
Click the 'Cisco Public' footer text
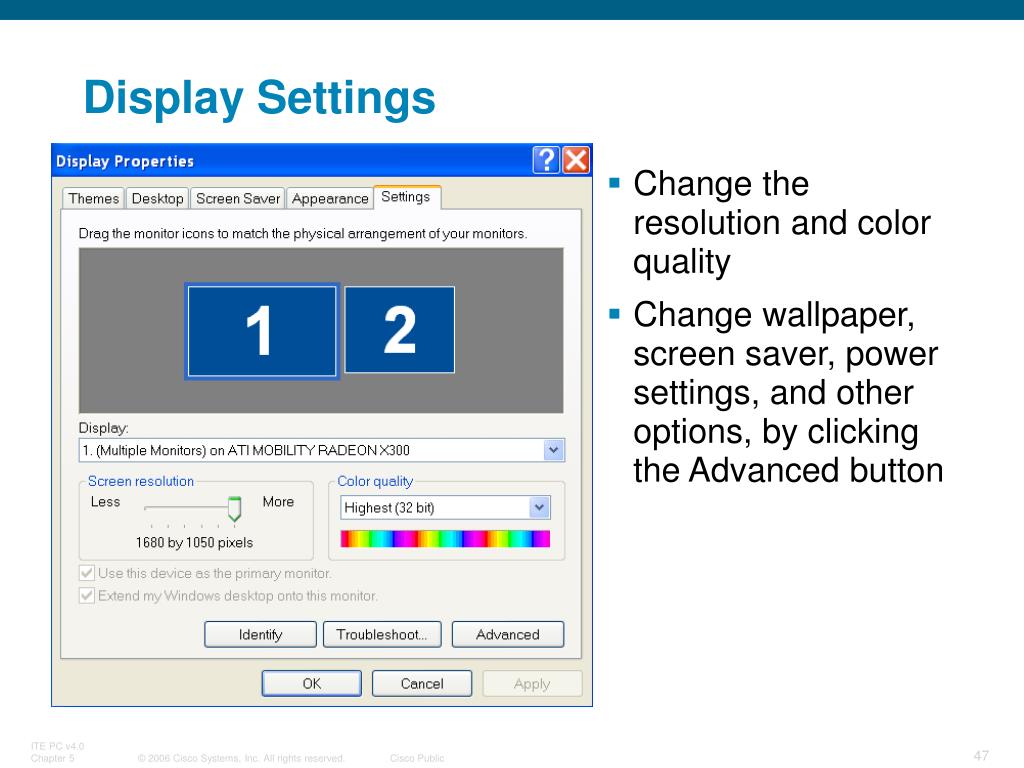(417, 758)
